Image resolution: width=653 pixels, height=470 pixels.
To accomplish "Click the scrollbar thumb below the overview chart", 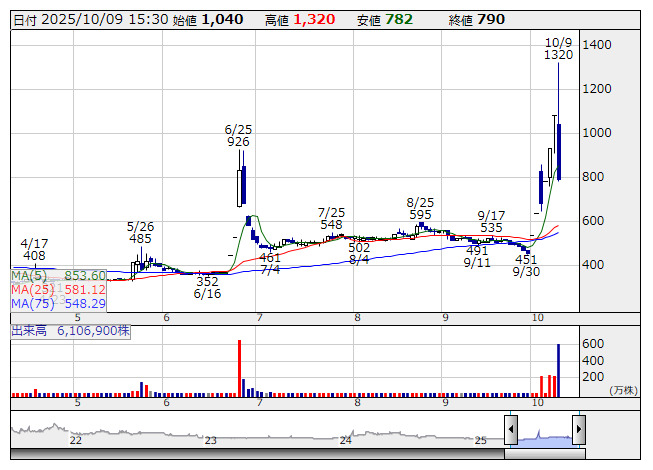I will [544, 454].
